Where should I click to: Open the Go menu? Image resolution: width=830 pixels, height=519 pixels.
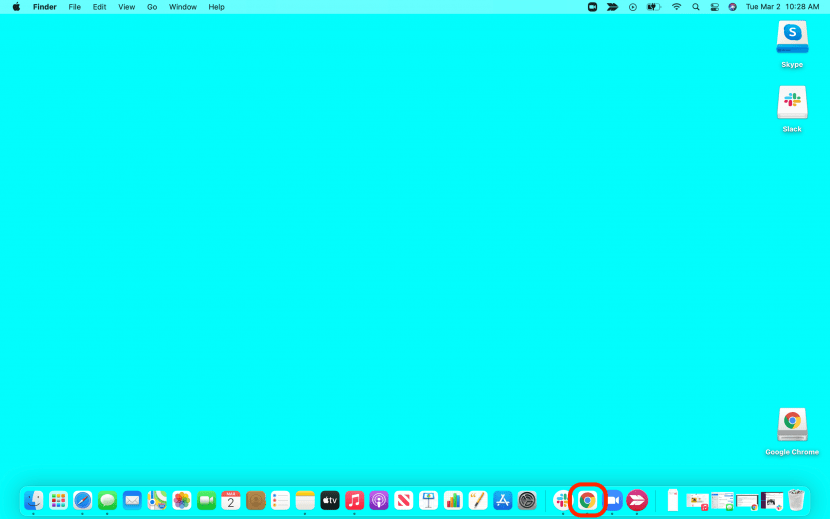(x=152, y=7)
